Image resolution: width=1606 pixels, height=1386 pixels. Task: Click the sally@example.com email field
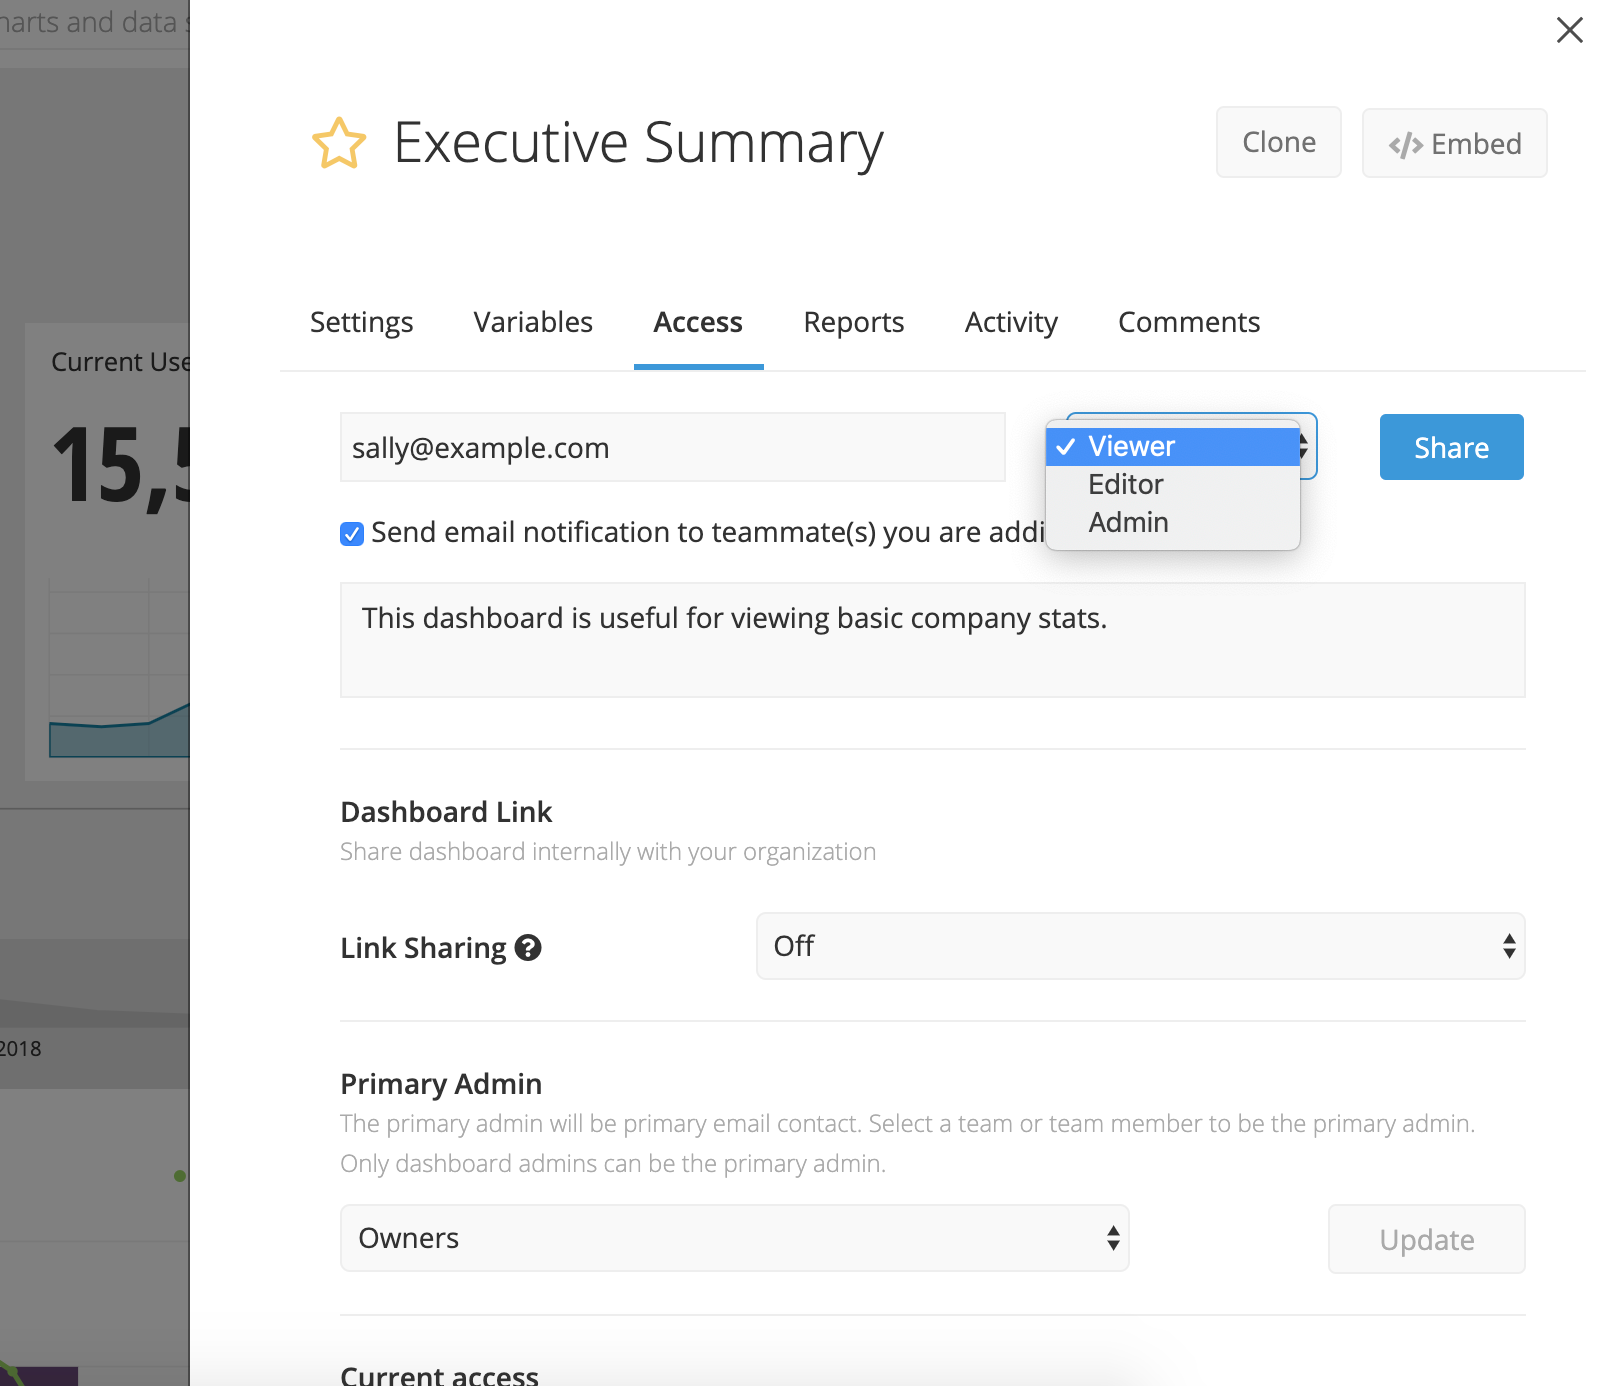point(672,447)
